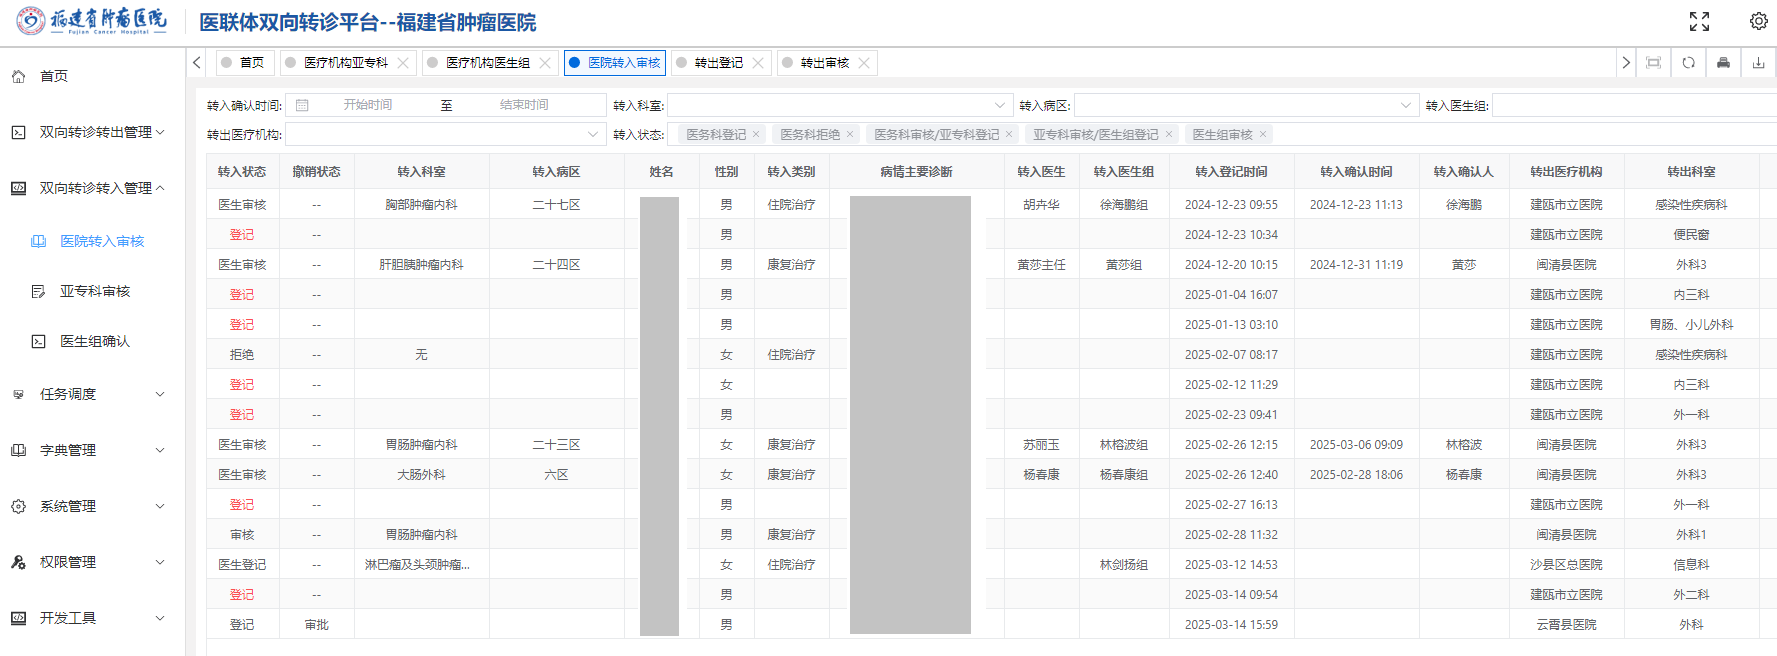Screen dimensions: 1777x656
Task: Go to 亚专科审核 in the sidebar
Action: click(95, 291)
